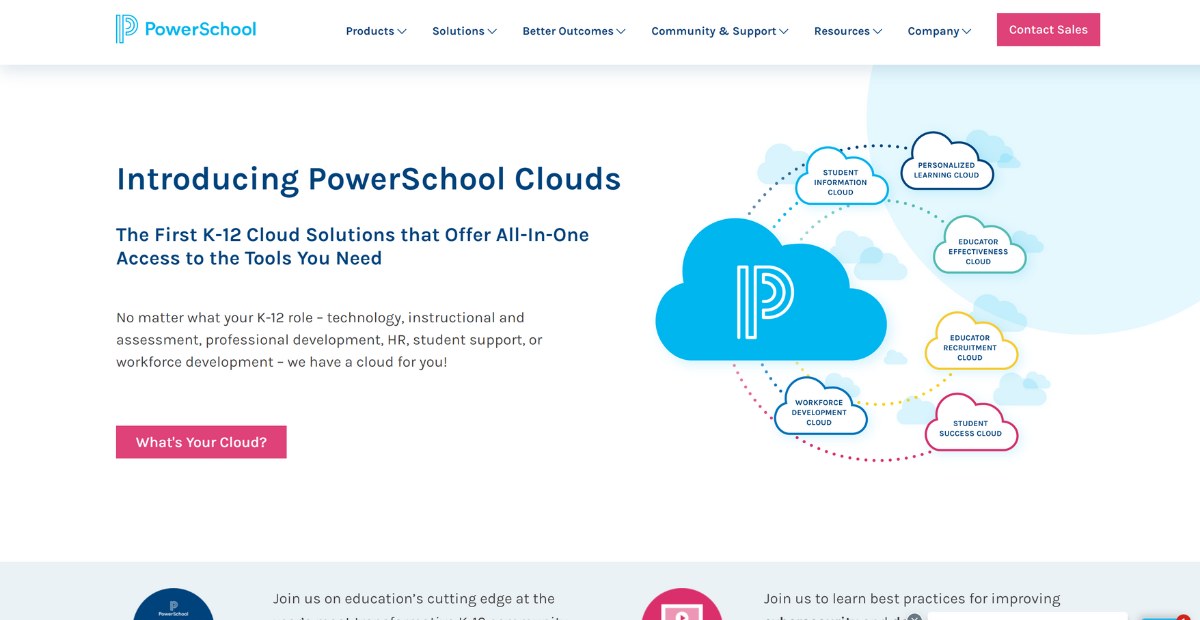Open the Products menu

click(x=376, y=31)
